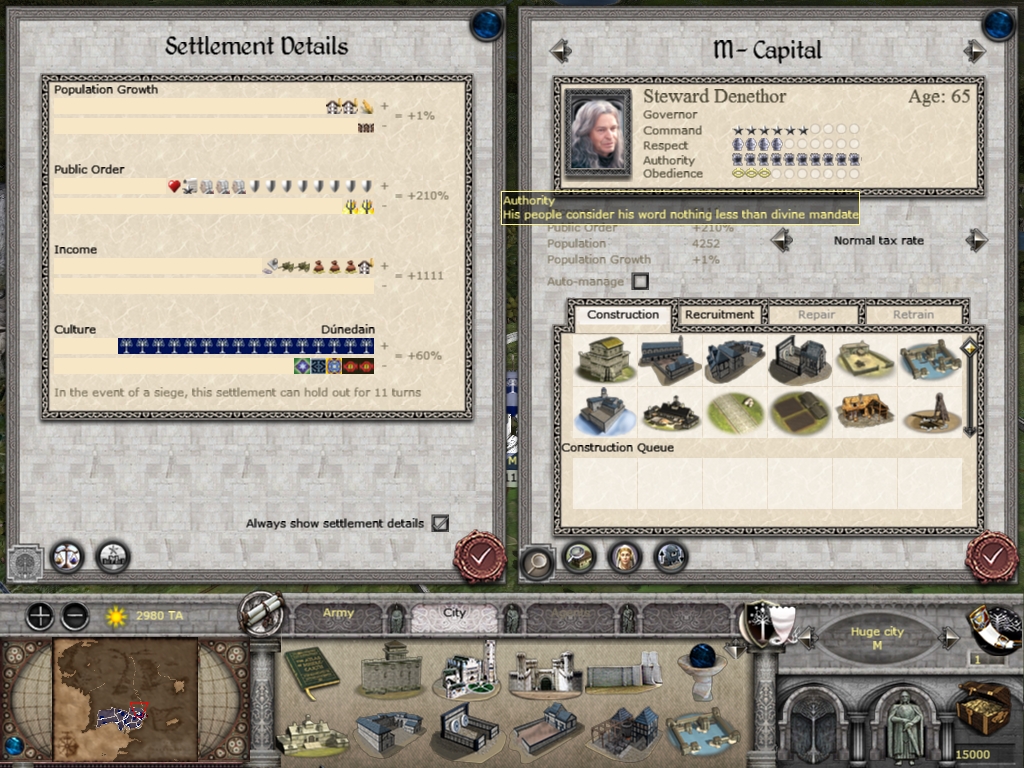Raise tax rate with right arrow

pyautogui.click(x=976, y=240)
